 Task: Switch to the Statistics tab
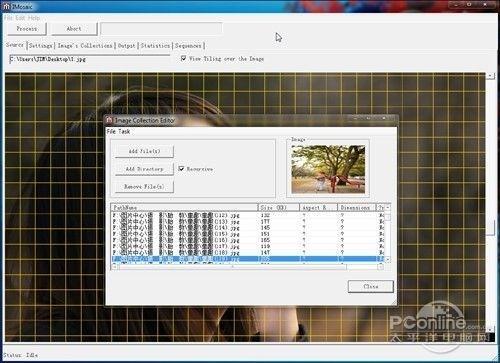coord(155,46)
